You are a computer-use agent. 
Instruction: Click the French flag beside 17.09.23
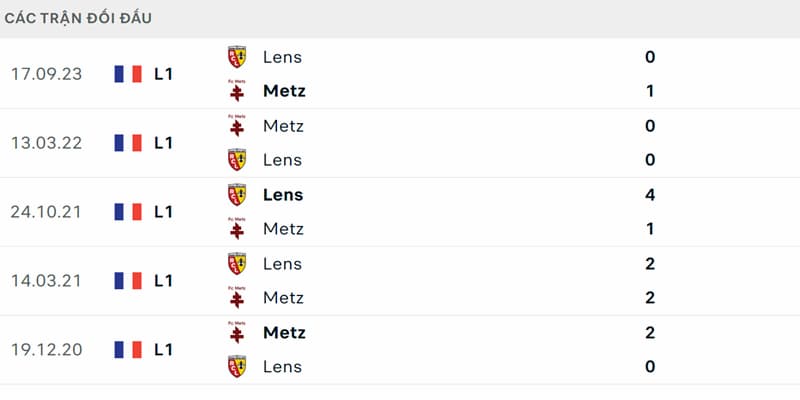[x=128, y=74]
